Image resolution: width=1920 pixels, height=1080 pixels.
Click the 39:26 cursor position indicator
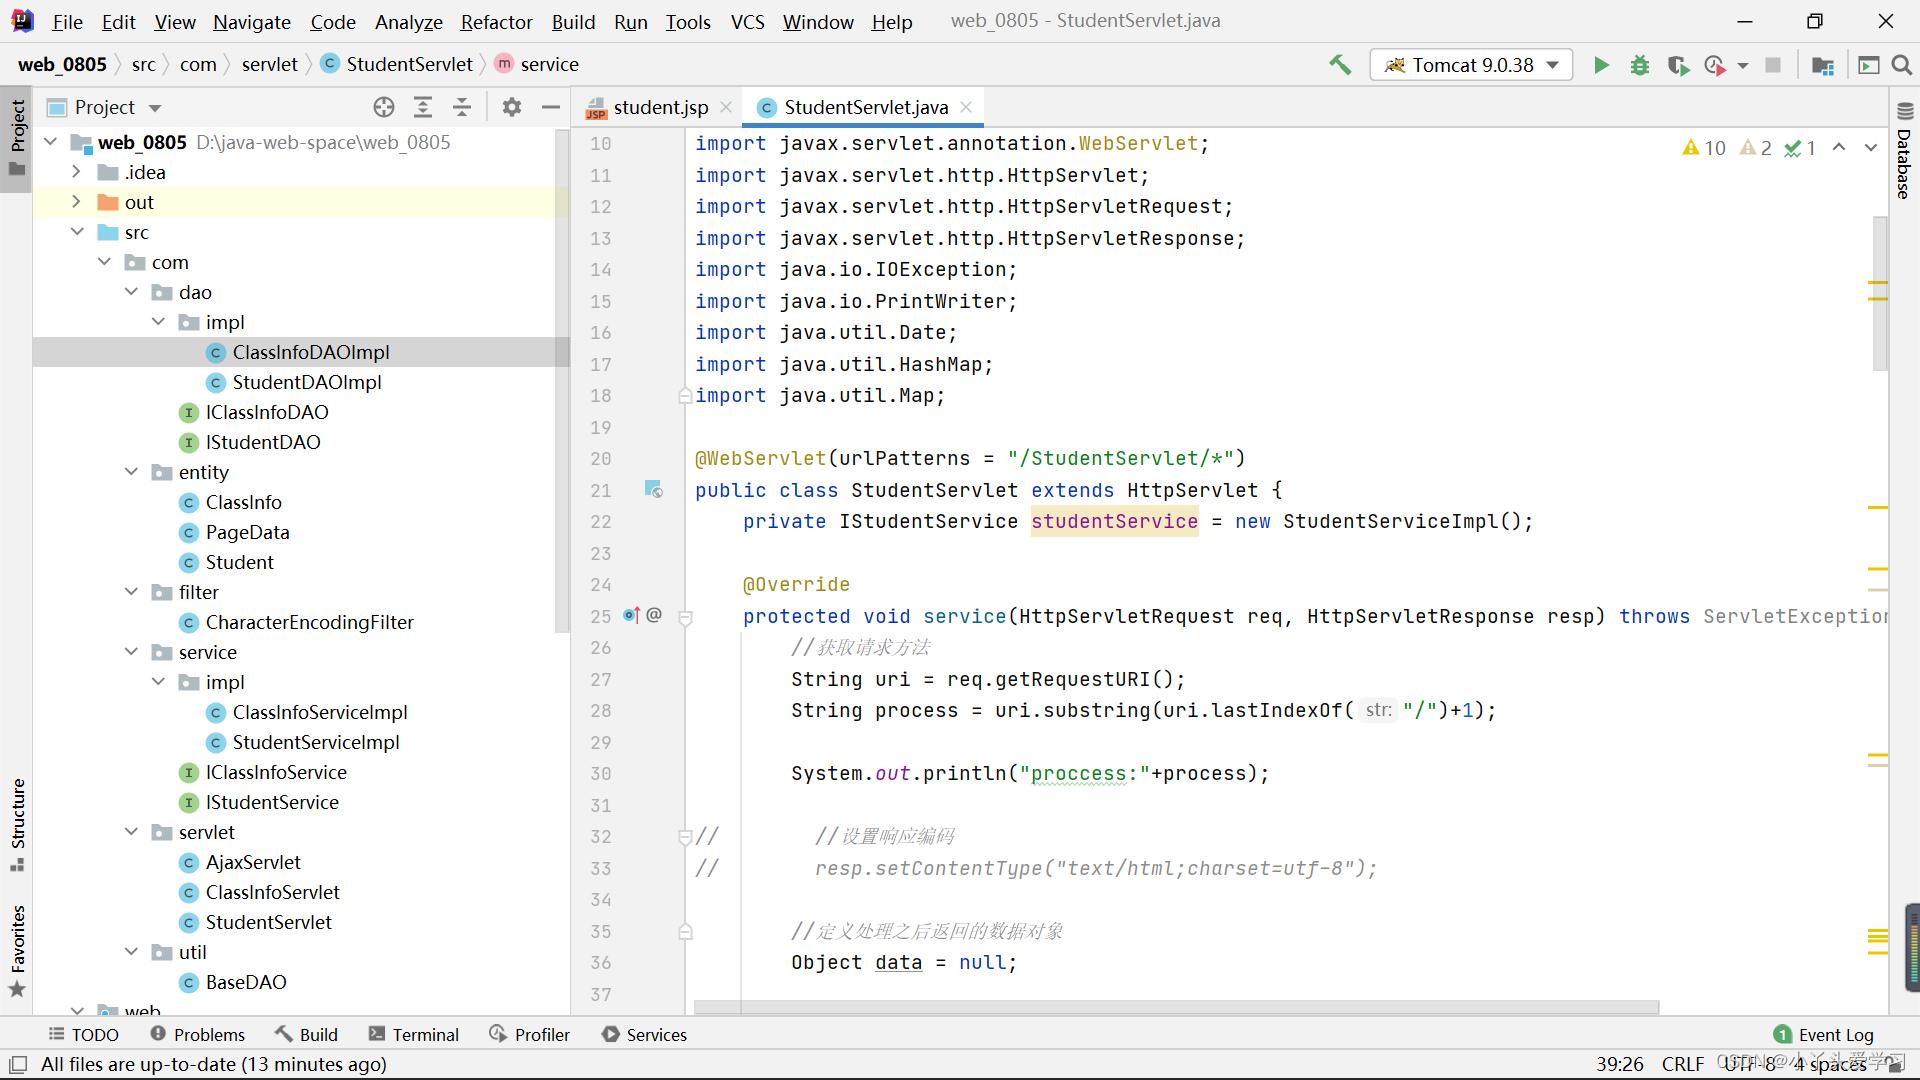(x=1620, y=1064)
